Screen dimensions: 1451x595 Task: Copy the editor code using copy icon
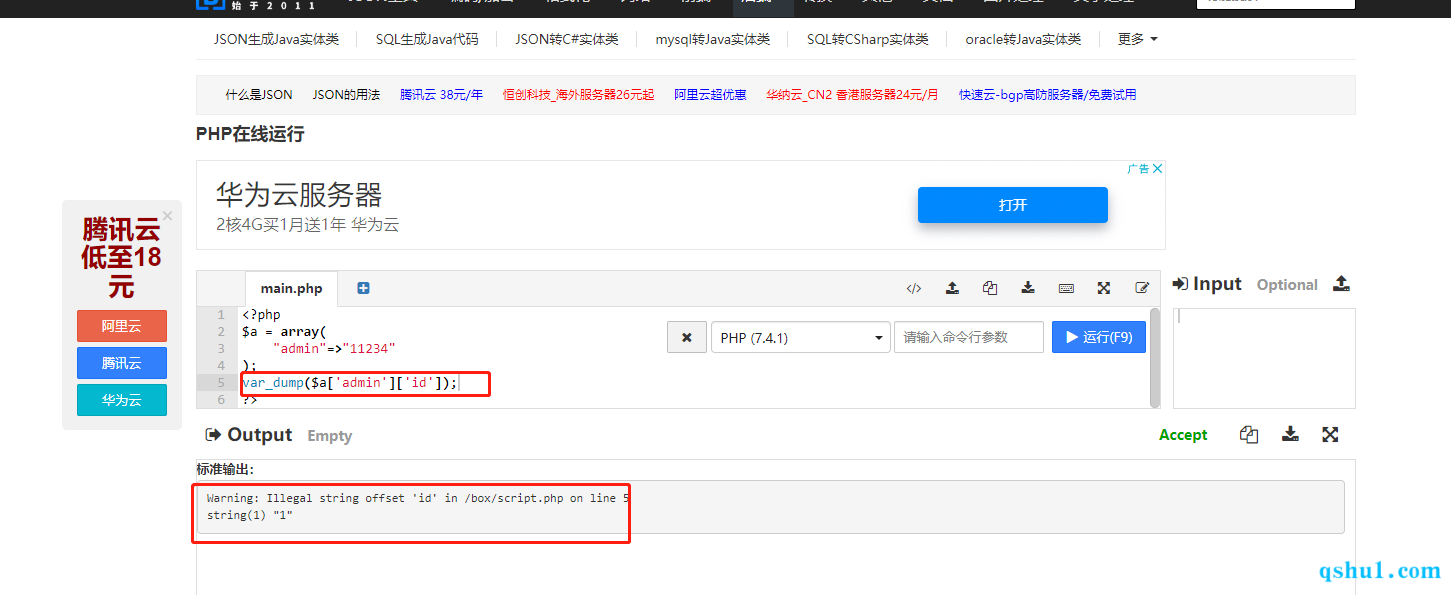click(990, 288)
